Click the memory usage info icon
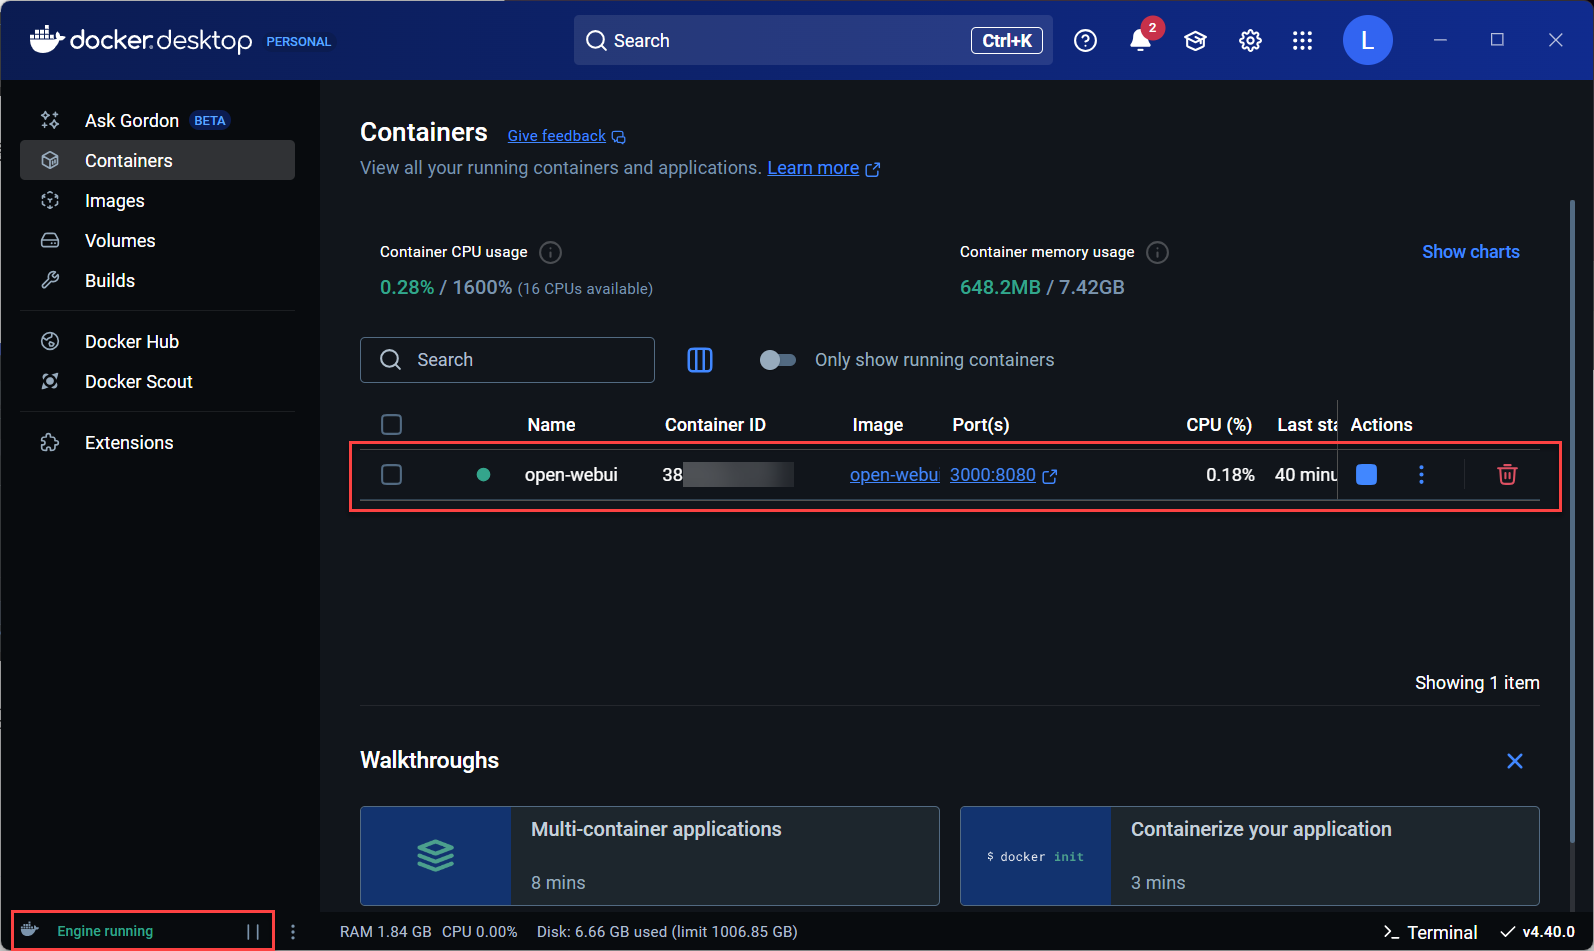 [1157, 252]
